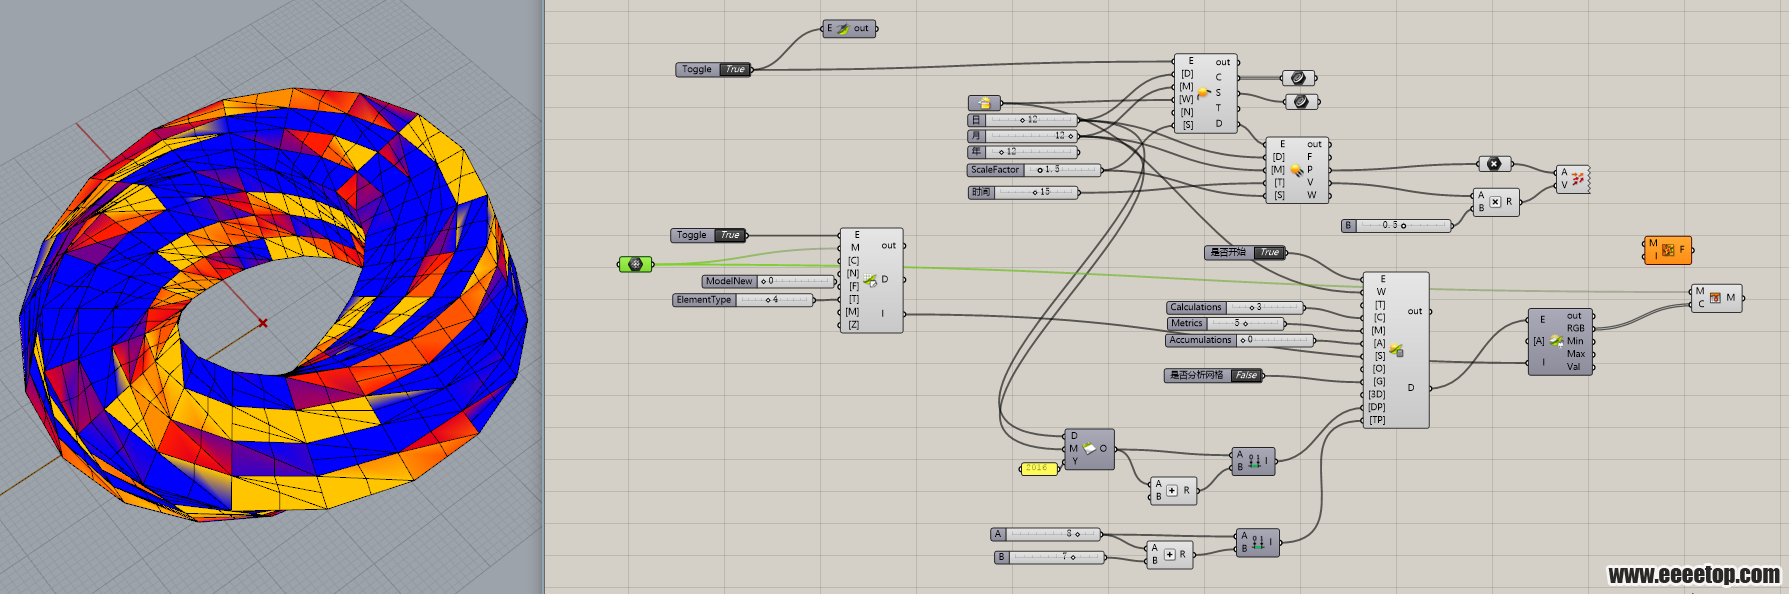Click the gradient component with RGB, Min, Max outputs
The image size is (1789, 594).
[1560, 342]
